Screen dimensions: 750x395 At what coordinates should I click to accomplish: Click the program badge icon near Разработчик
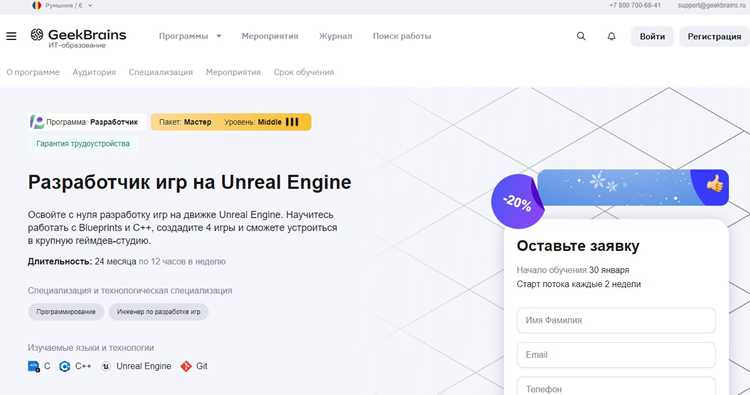pos(36,122)
